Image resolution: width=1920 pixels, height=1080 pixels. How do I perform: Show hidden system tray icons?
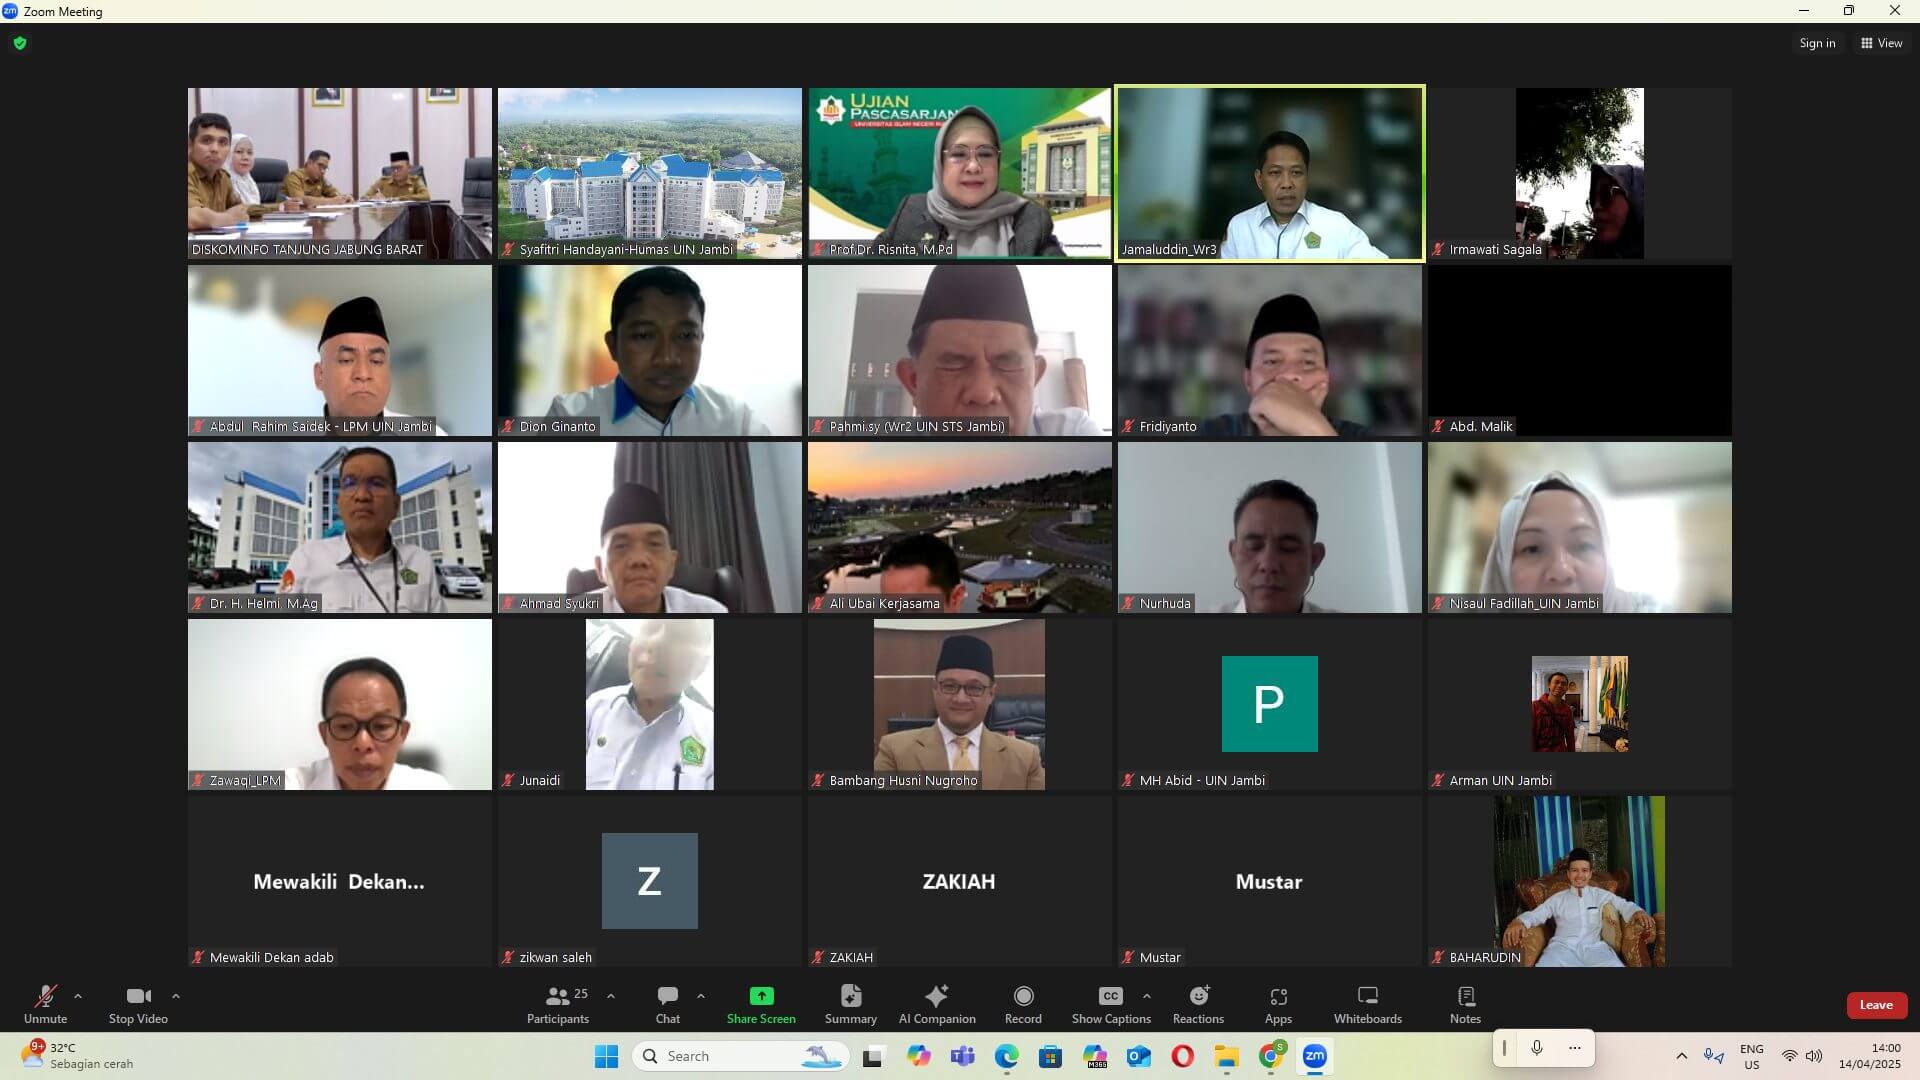point(1681,1056)
